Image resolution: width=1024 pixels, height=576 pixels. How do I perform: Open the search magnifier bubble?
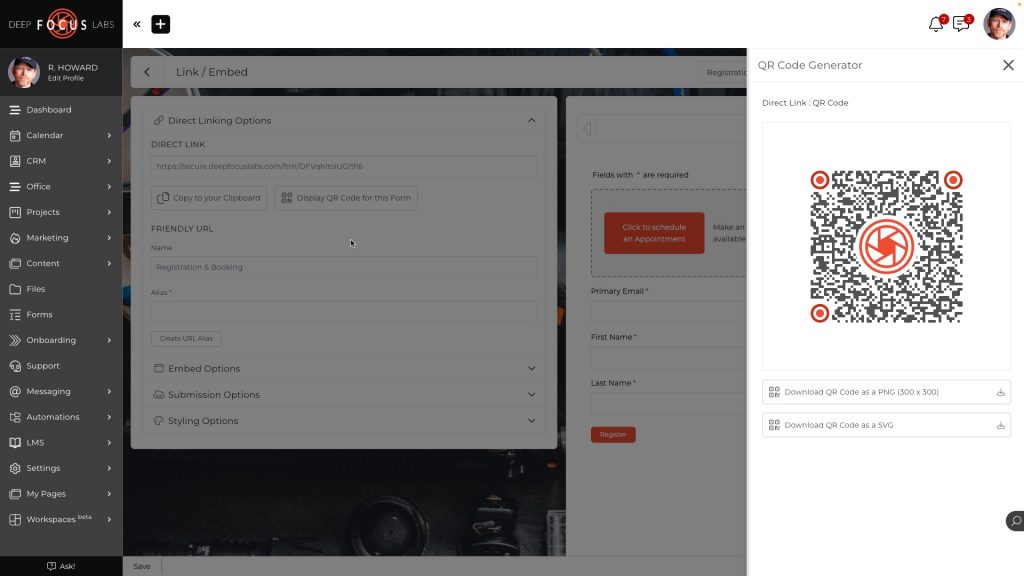(x=1014, y=521)
